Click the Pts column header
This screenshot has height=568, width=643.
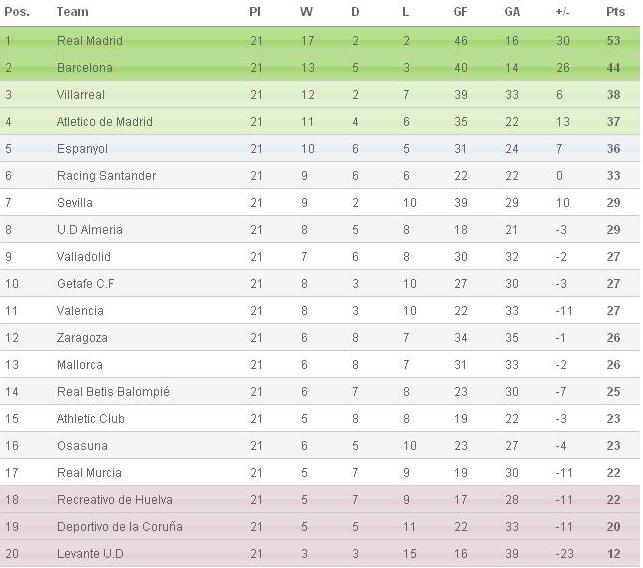click(x=615, y=11)
